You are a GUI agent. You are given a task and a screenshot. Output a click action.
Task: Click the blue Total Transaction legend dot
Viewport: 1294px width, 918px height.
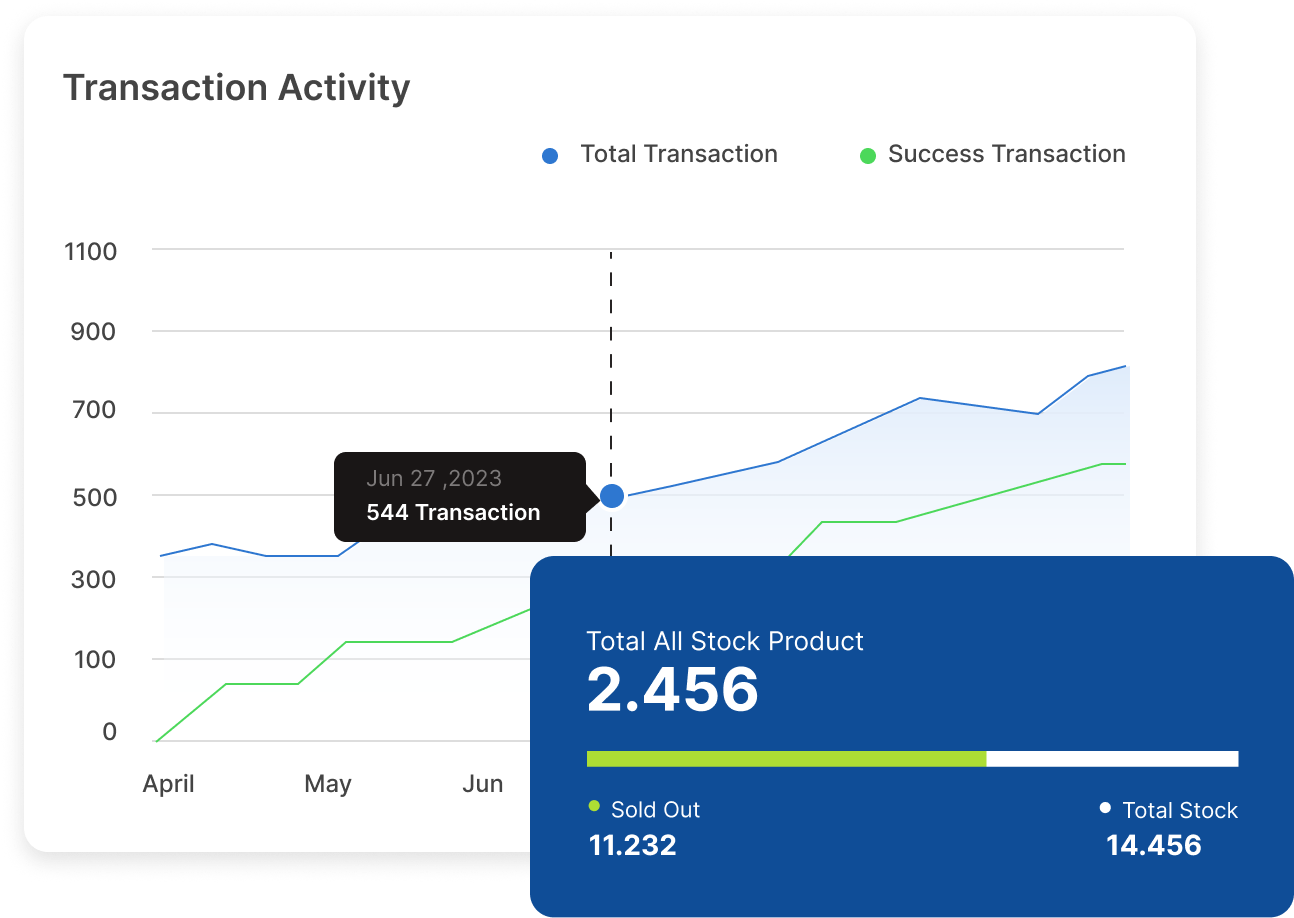[x=550, y=156]
